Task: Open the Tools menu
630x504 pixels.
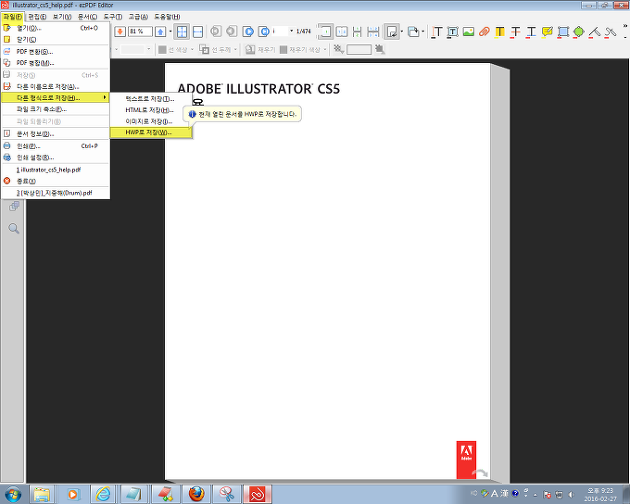Action: [112, 17]
